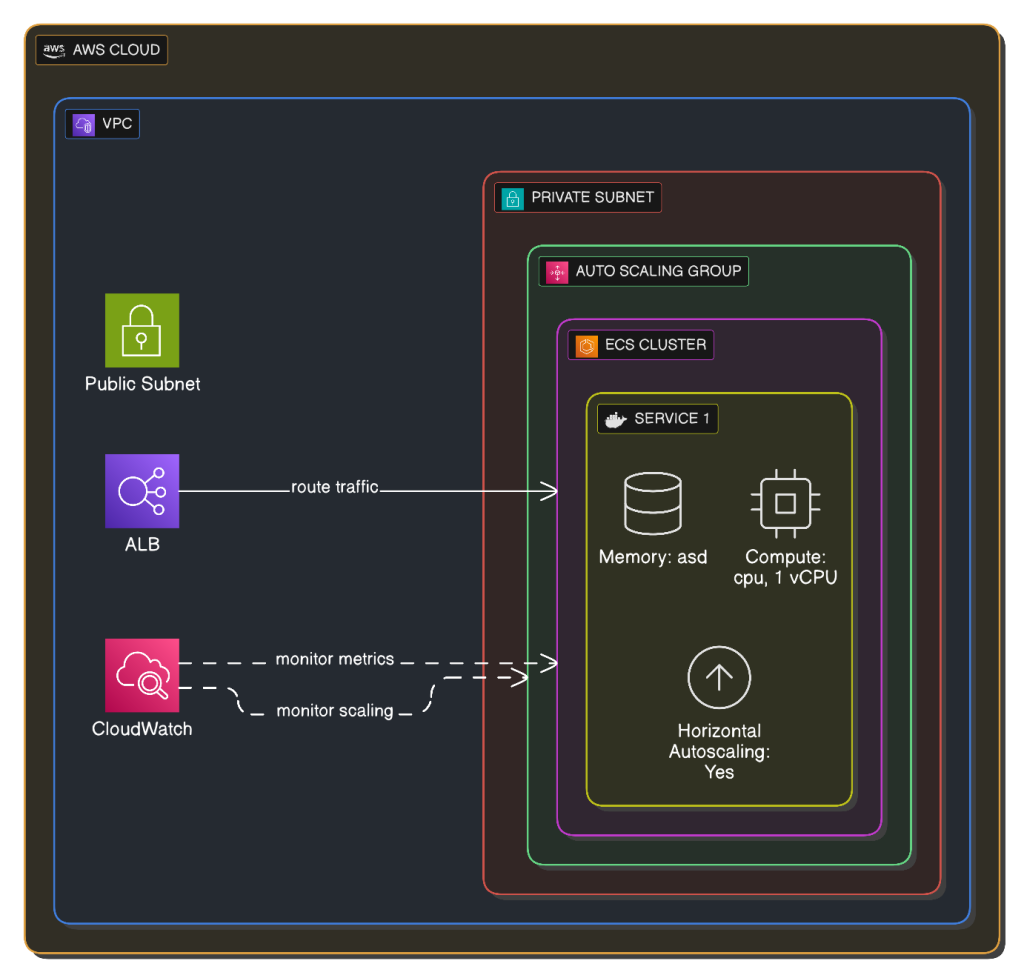Click the Compute CPU chip icon
The width and height of the screenshot is (1024, 978).
[785, 503]
